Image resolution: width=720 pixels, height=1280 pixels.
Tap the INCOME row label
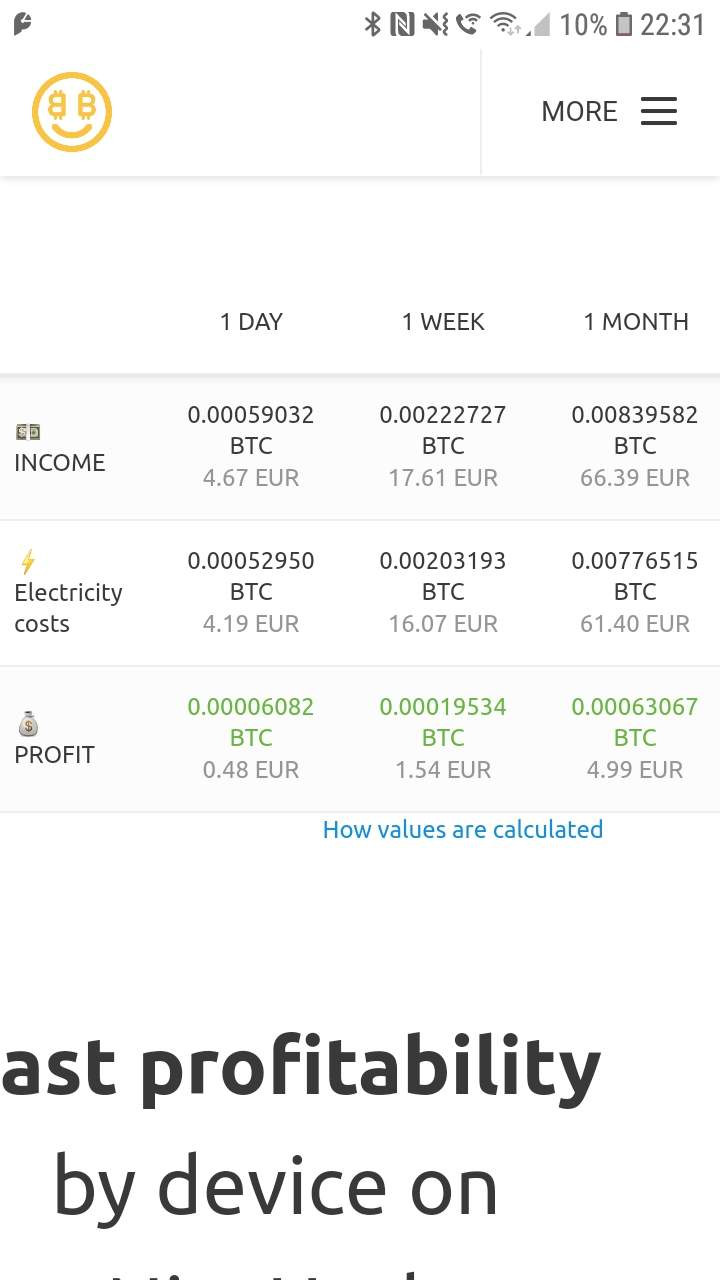tap(59, 462)
